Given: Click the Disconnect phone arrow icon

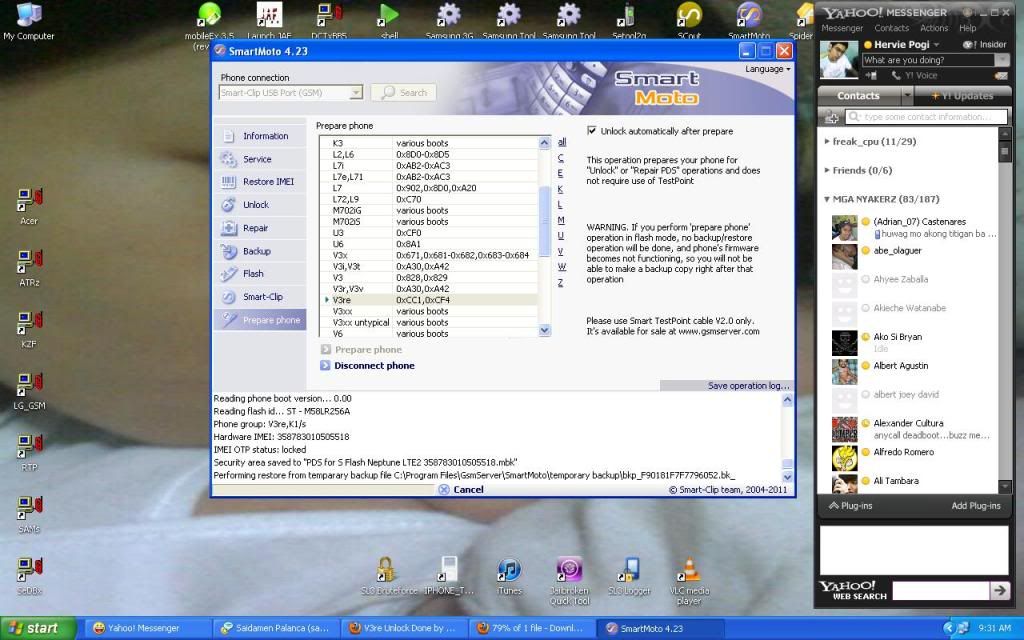Looking at the screenshot, I should 325,366.
